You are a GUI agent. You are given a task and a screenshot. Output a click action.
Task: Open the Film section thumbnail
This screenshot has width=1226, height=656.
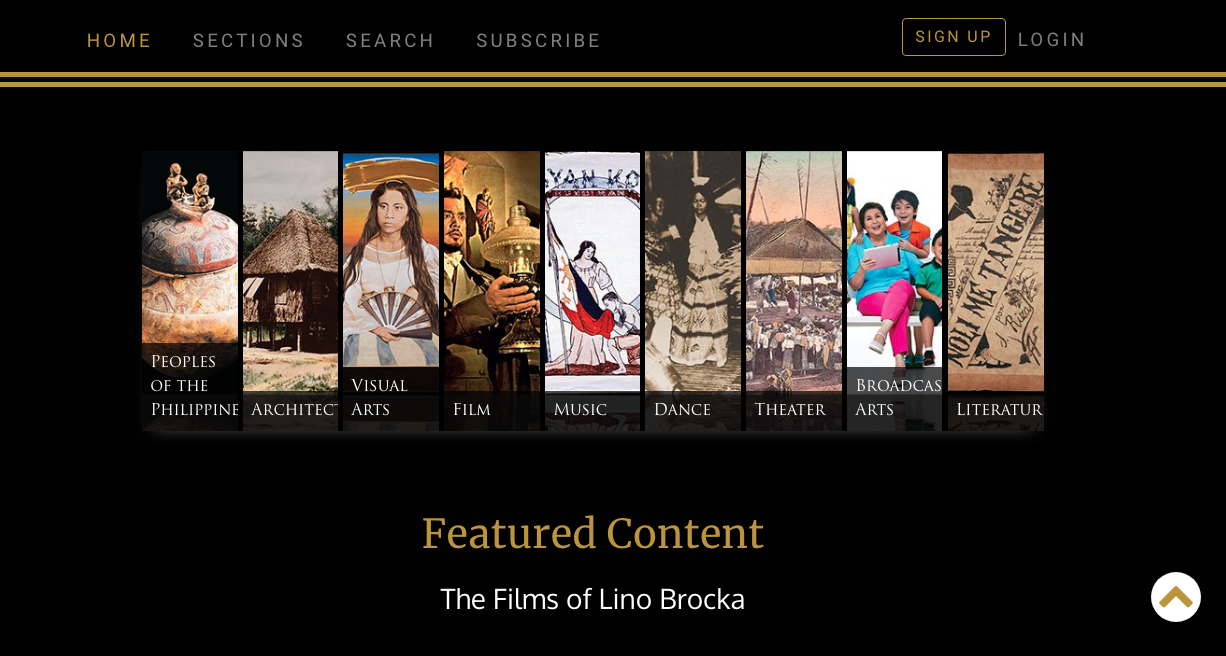click(492, 291)
